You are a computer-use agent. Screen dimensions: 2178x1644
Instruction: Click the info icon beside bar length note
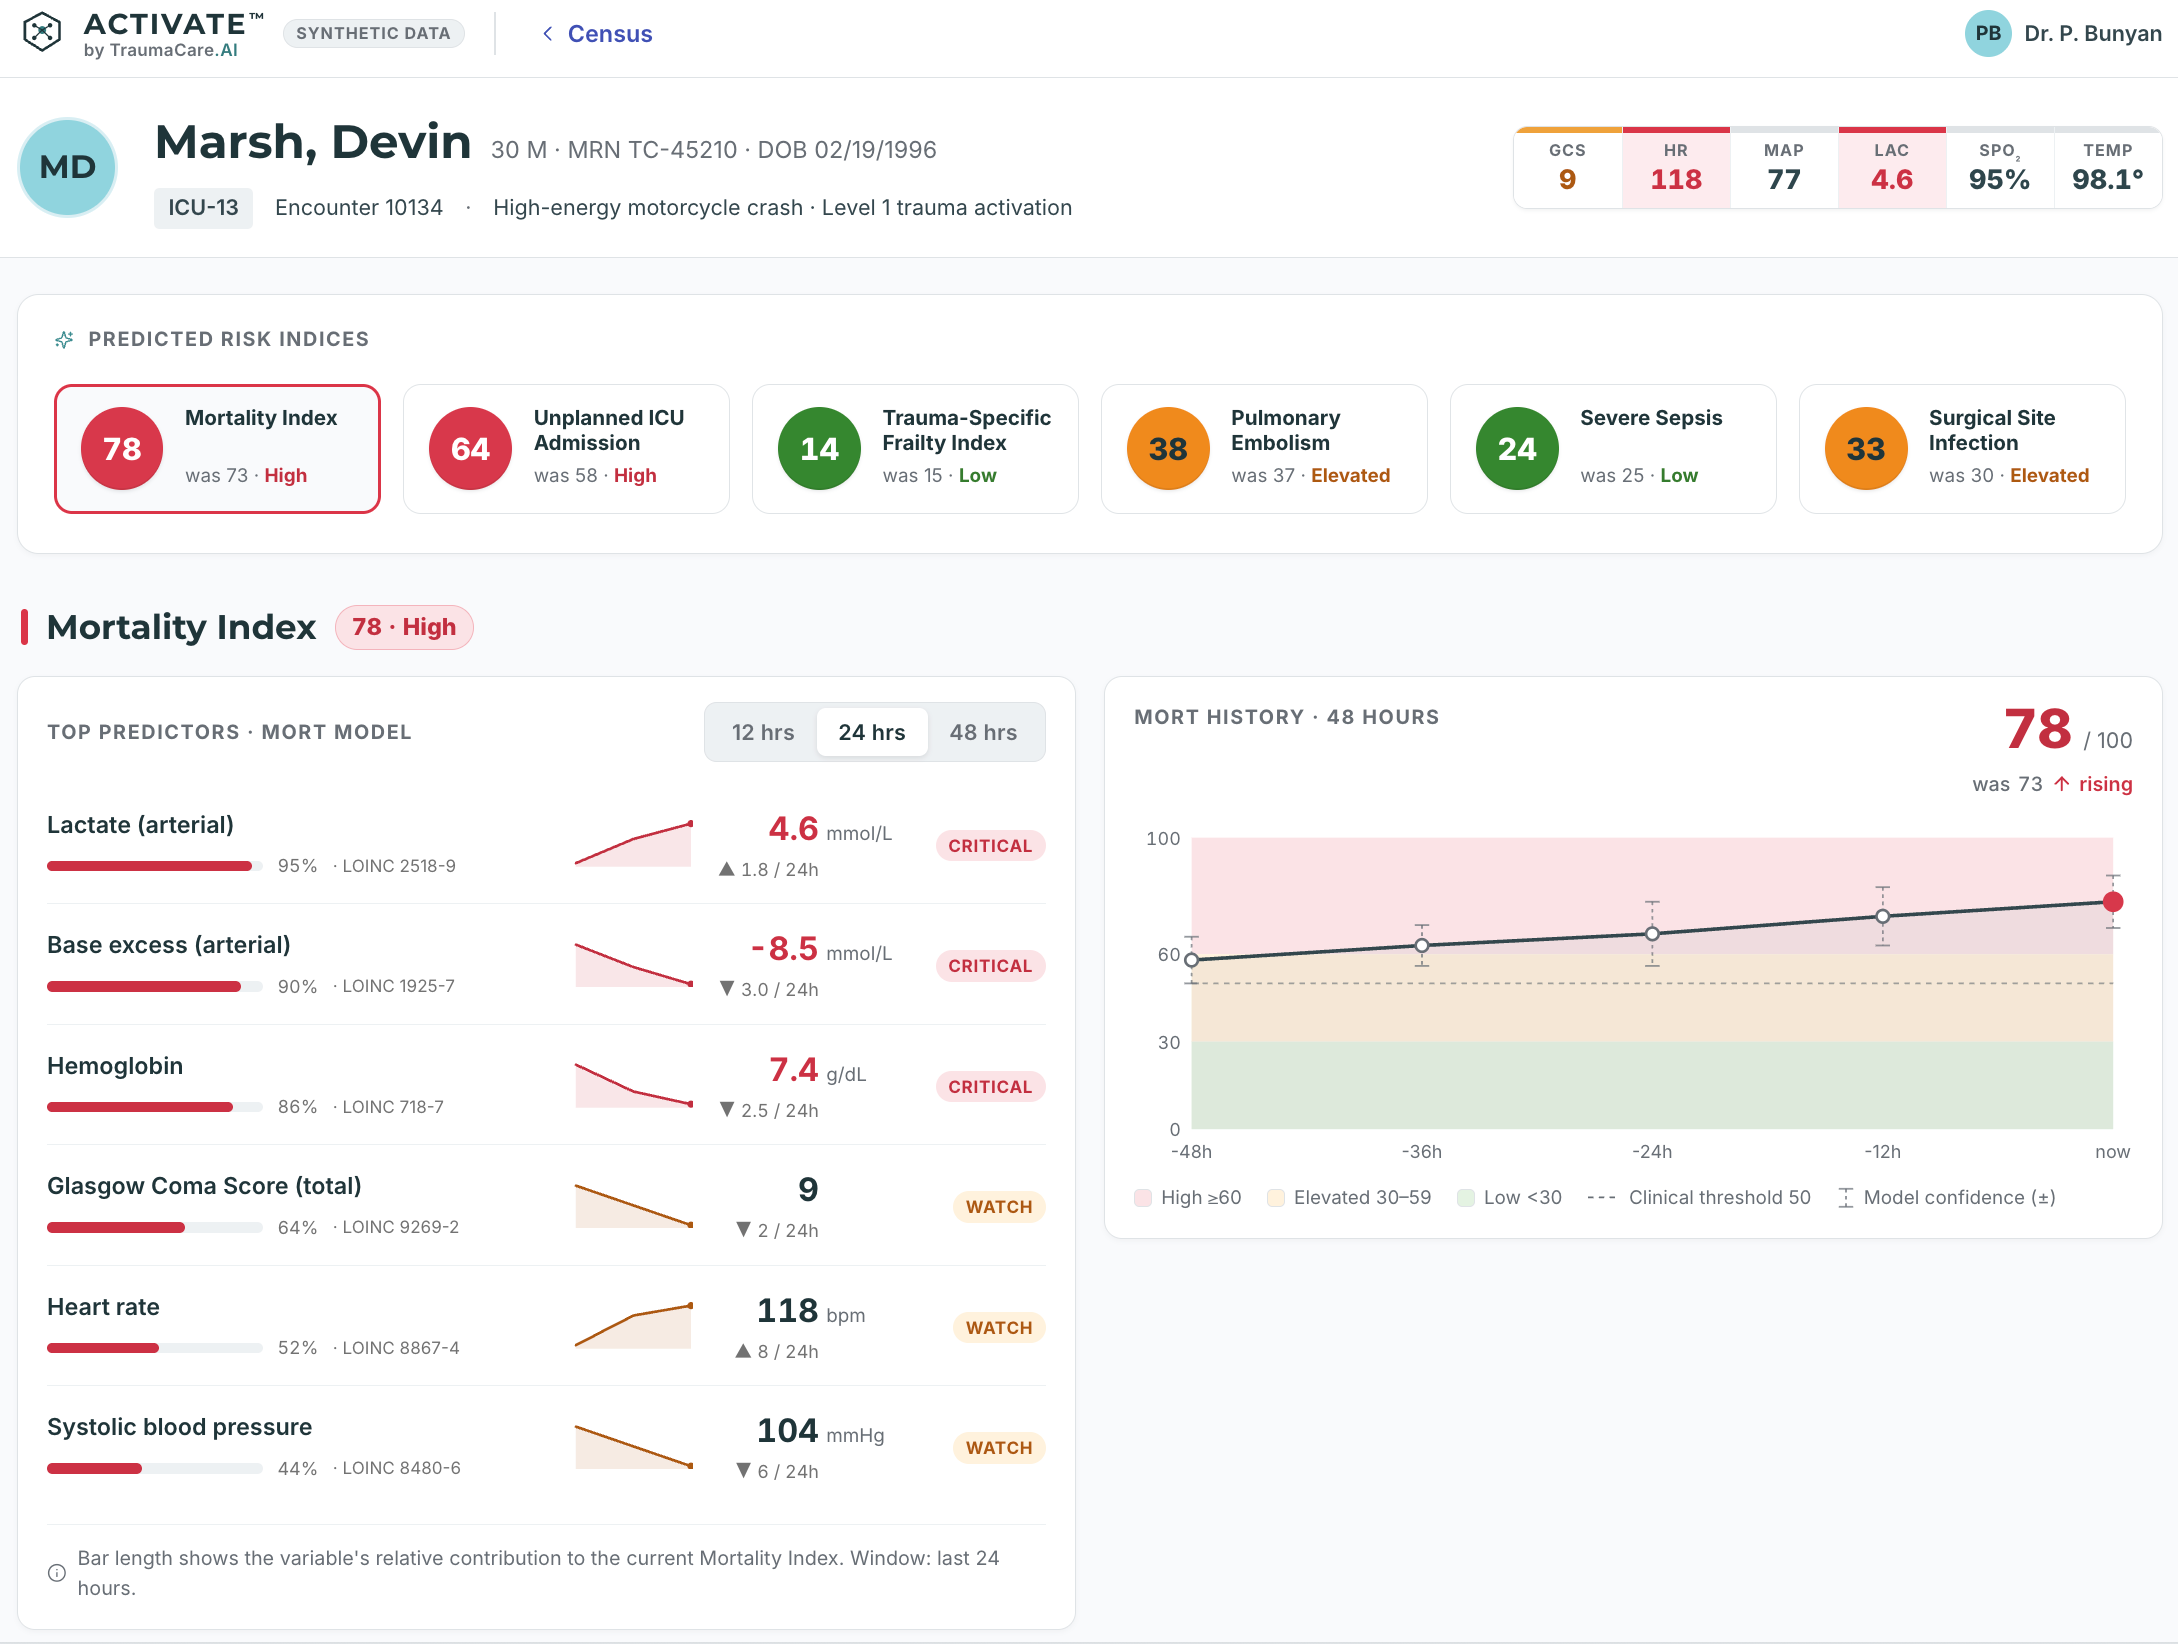pos(57,1573)
